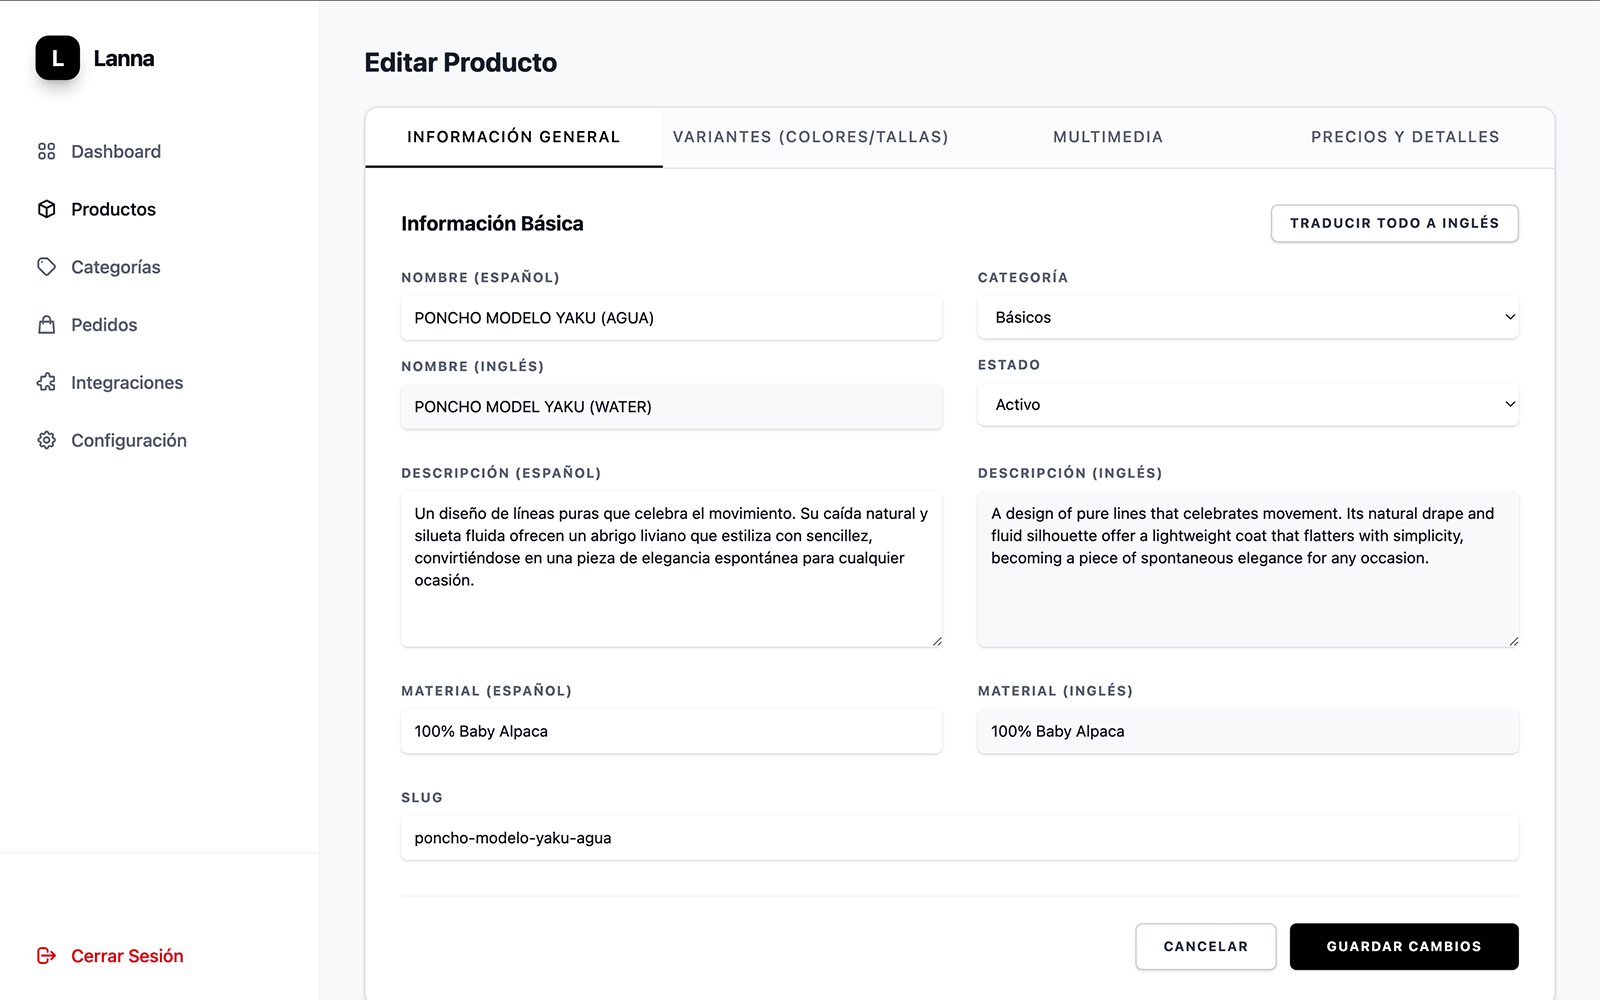Click the Integraciones puzzle icon
Screen dimensions: 1600x1000
pos(46,383)
